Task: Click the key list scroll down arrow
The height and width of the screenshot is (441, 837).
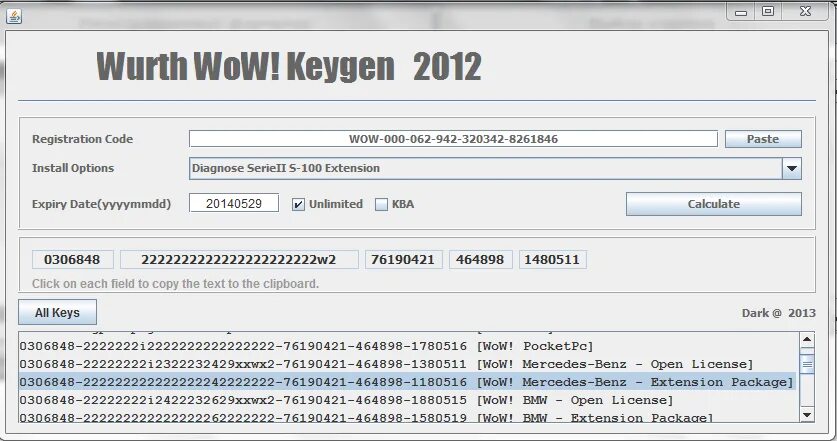Action: tap(807, 414)
